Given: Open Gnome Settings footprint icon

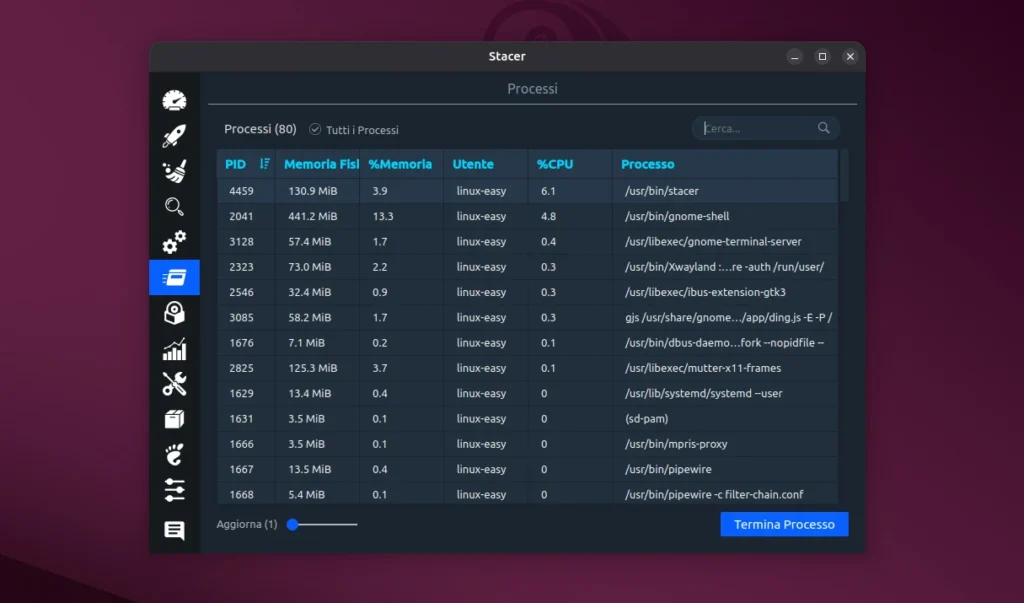Looking at the screenshot, I should point(174,455).
